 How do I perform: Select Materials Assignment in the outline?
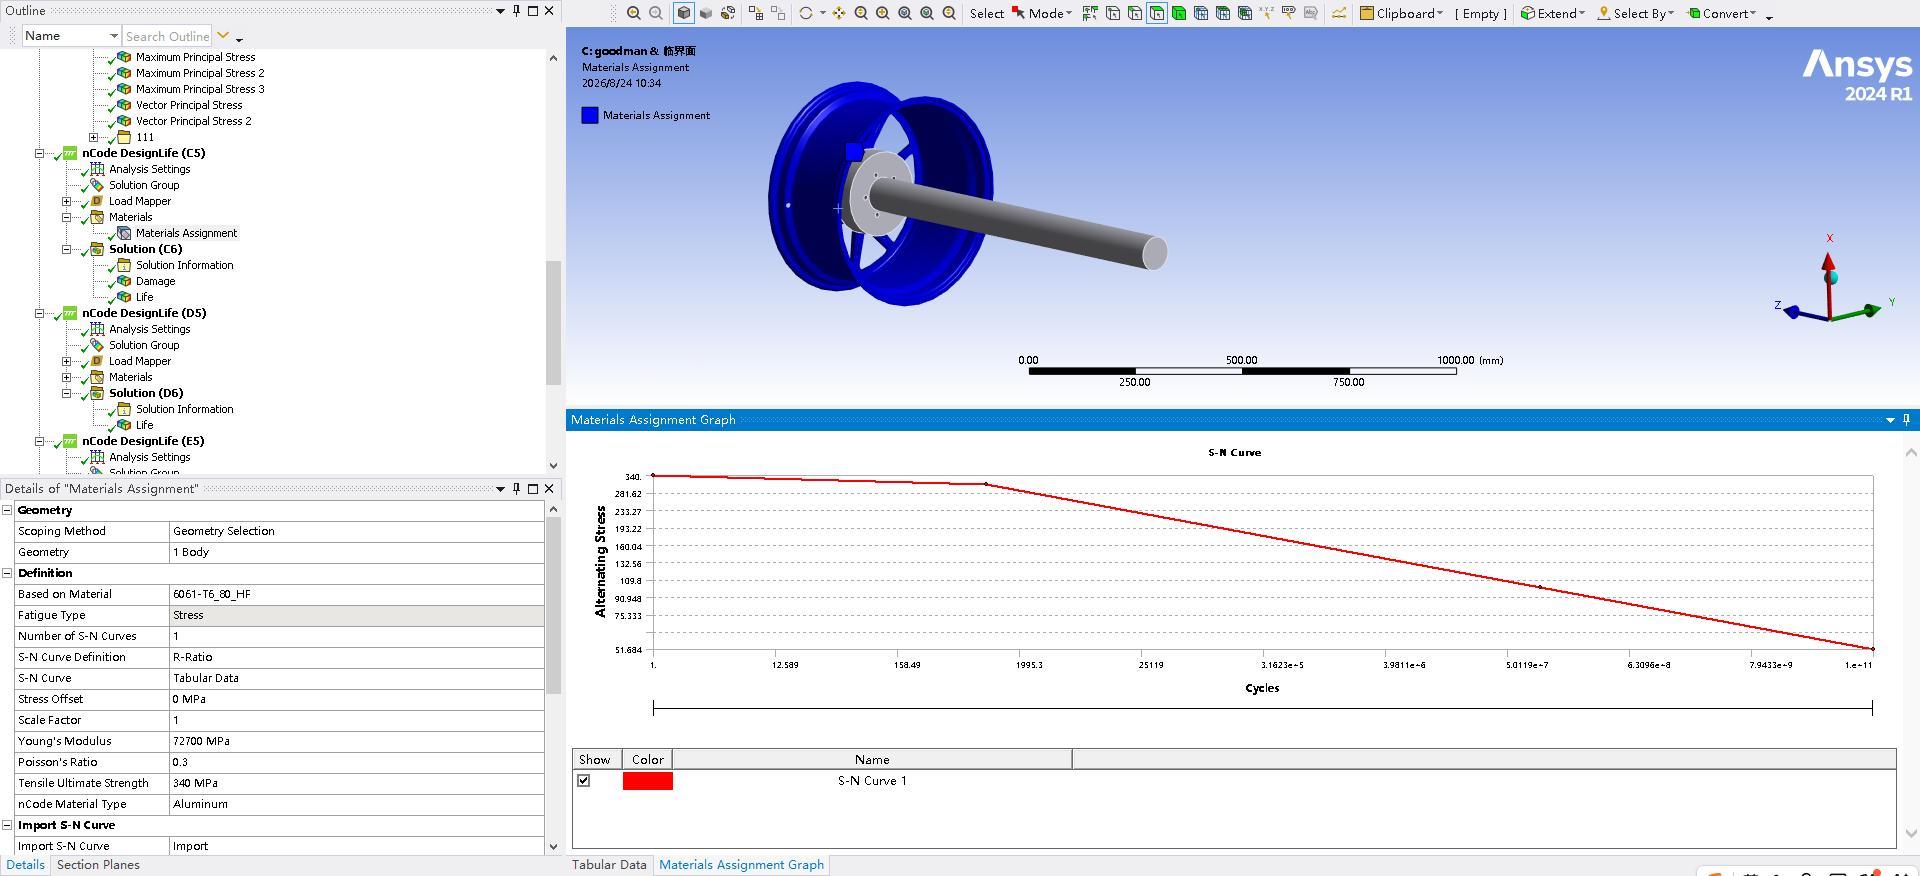point(186,233)
